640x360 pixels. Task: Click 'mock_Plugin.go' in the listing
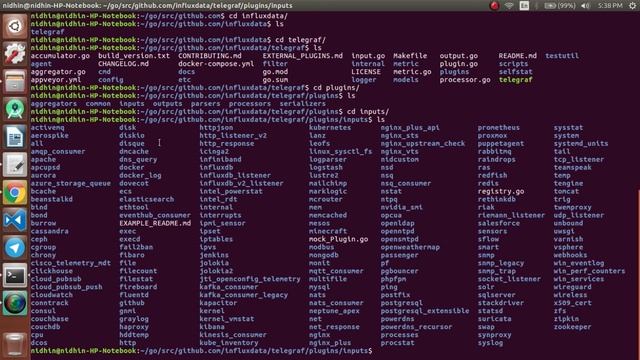coord(338,239)
